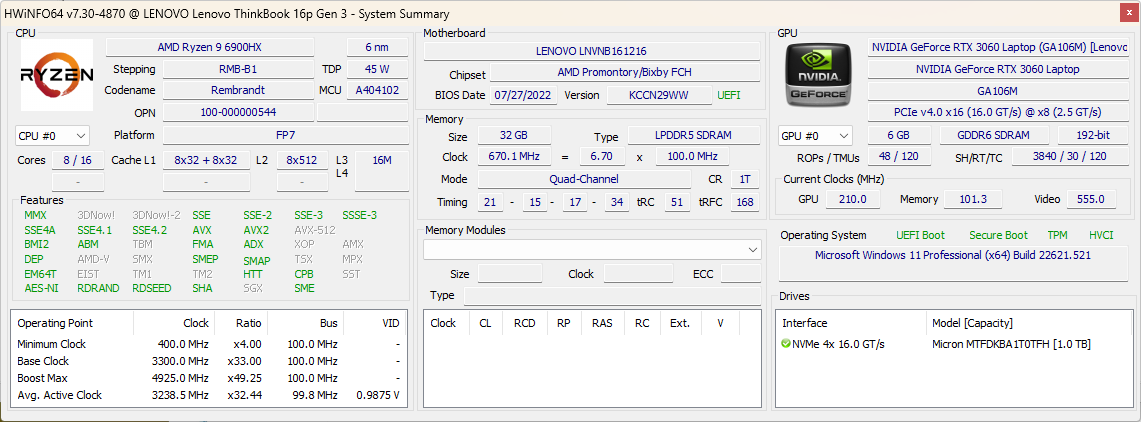Click green checkmark icon beside NVMe drive

point(786,343)
